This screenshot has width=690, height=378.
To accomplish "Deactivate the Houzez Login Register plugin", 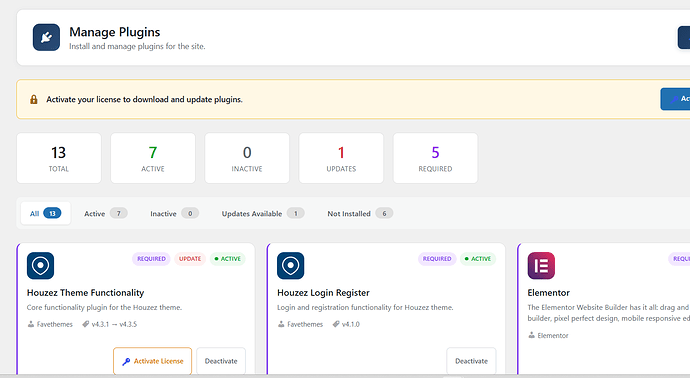I will click(471, 361).
